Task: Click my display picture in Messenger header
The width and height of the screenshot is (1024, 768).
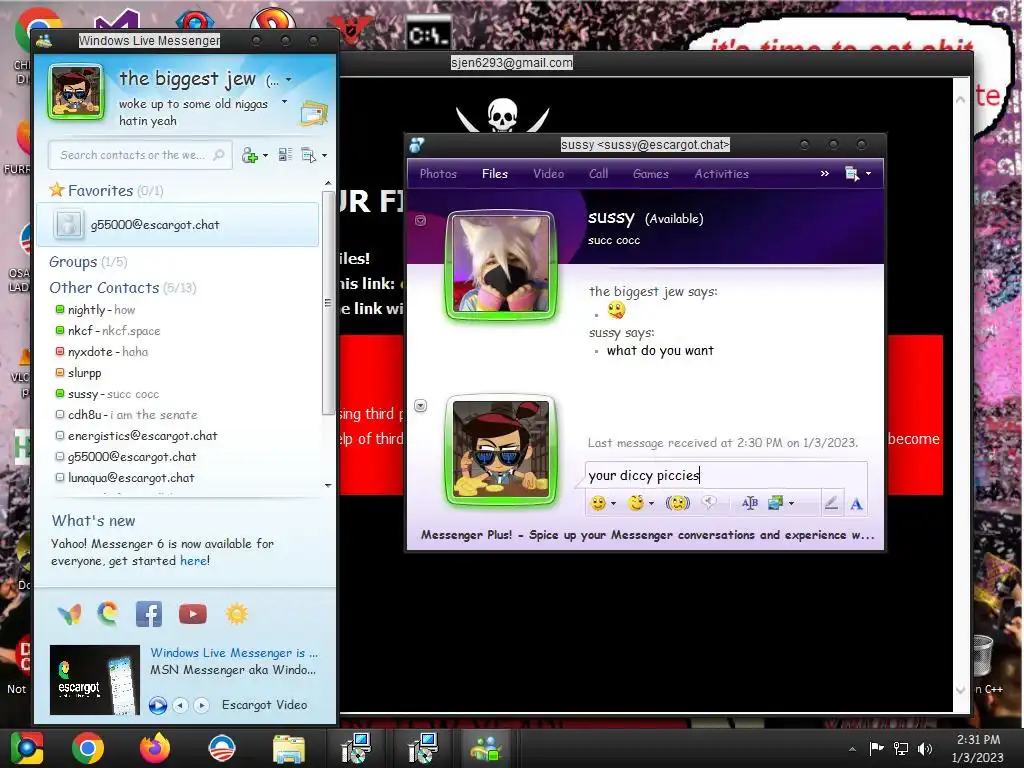Action: (76, 91)
